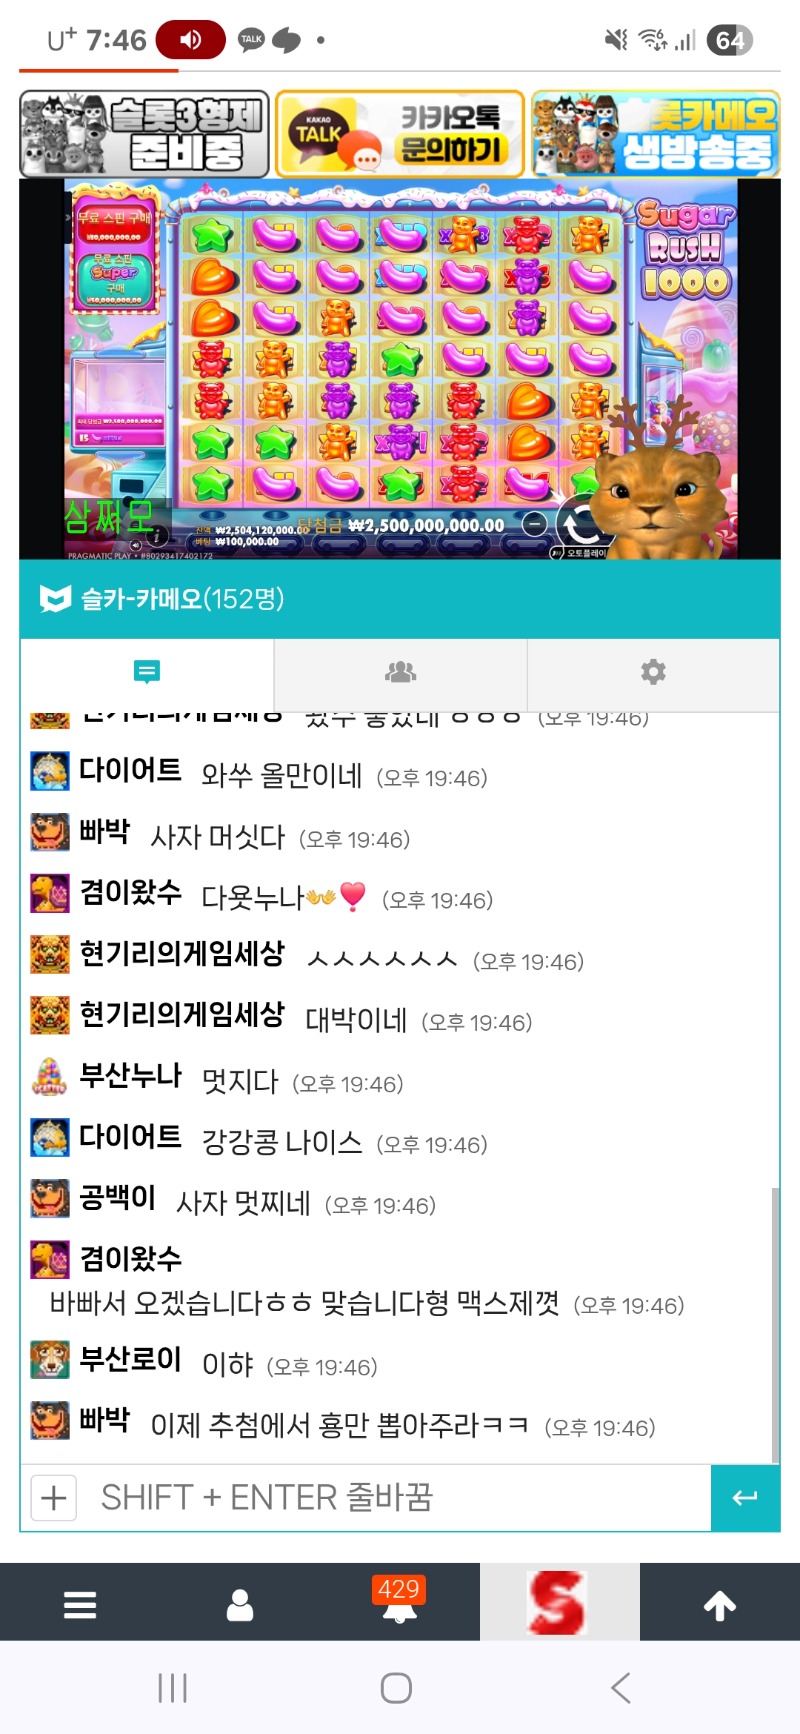Tap the audio speaker pill in status bar
The width and height of the screenshot is (800, 1734).
(191, 40)
